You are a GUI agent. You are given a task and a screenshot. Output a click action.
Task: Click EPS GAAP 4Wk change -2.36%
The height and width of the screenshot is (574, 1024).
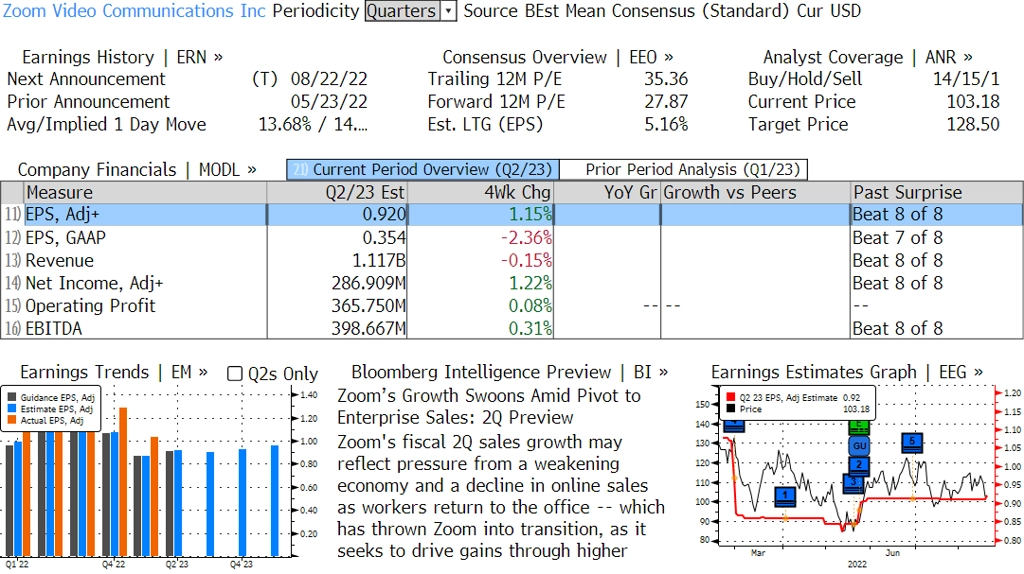coord(526,238)
